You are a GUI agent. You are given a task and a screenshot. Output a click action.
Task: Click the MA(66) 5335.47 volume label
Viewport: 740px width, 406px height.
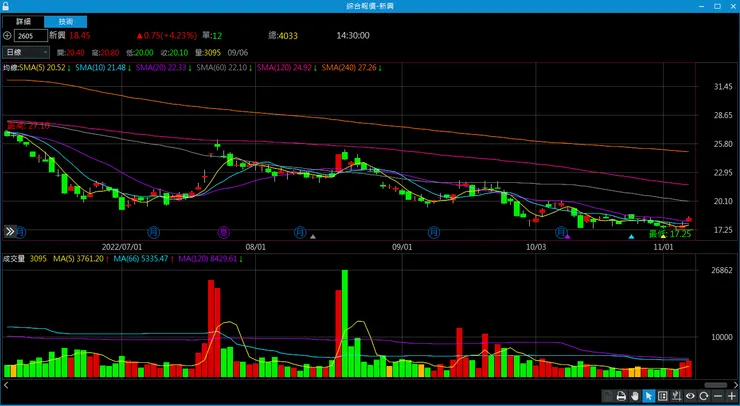(x=143, y=259)
